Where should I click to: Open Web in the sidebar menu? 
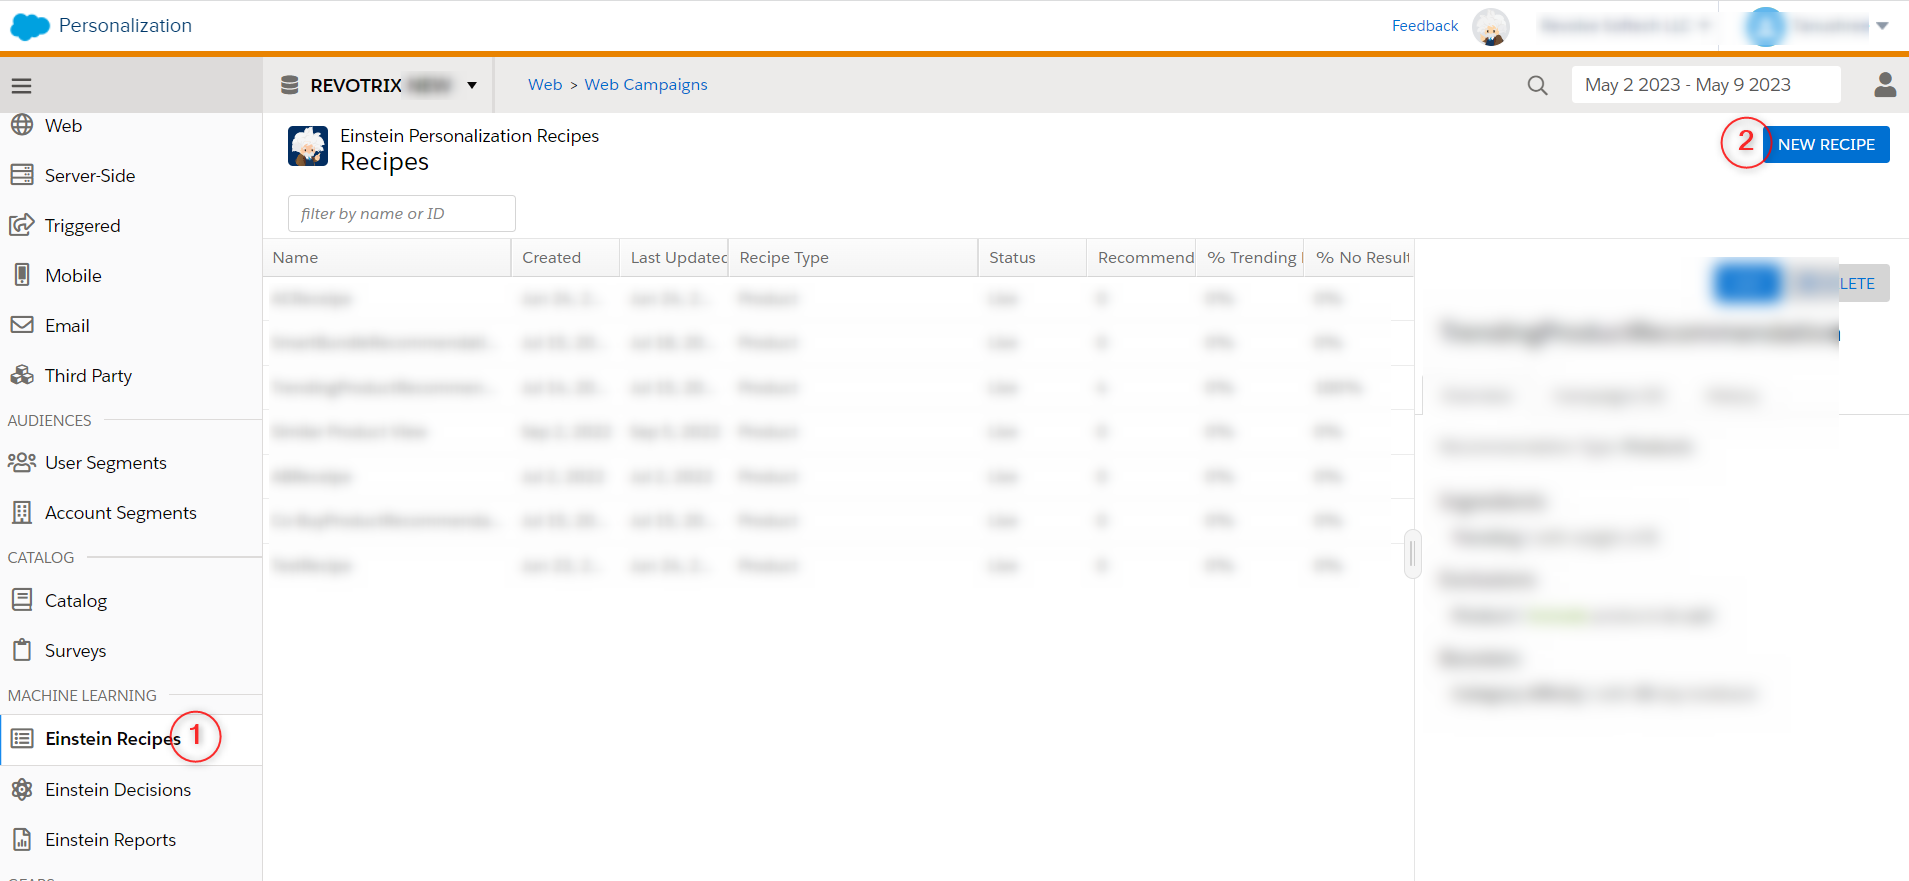point(63,125)
